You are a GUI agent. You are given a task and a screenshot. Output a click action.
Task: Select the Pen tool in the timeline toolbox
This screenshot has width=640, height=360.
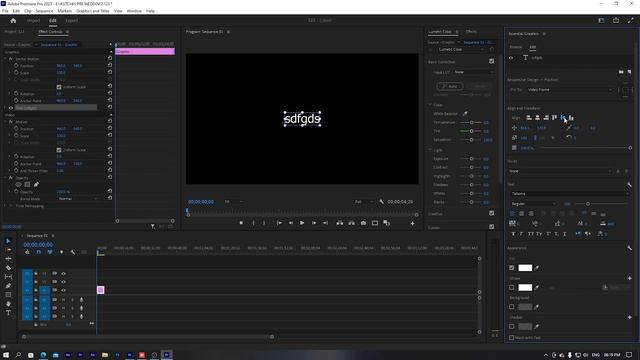pyautogui.click(x=8, y=286)
